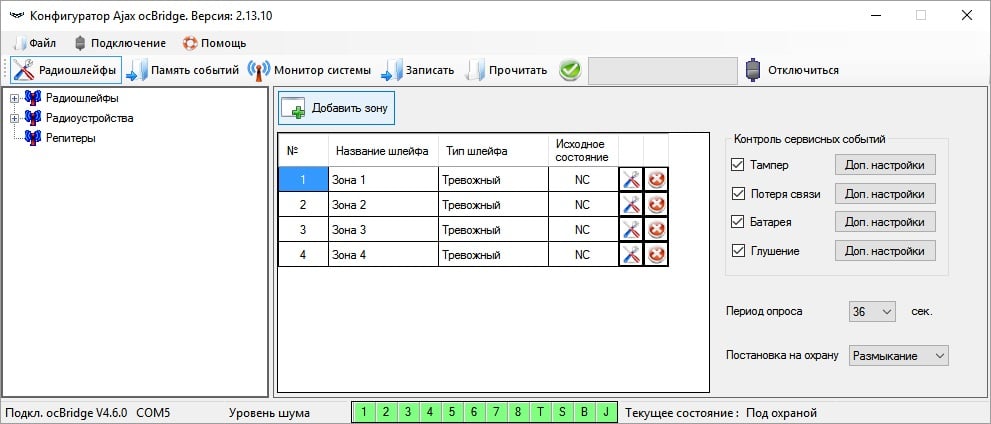Expand the Радиоустройства tree node
This screenshot has height=424, width=991.
pos(15,118)
